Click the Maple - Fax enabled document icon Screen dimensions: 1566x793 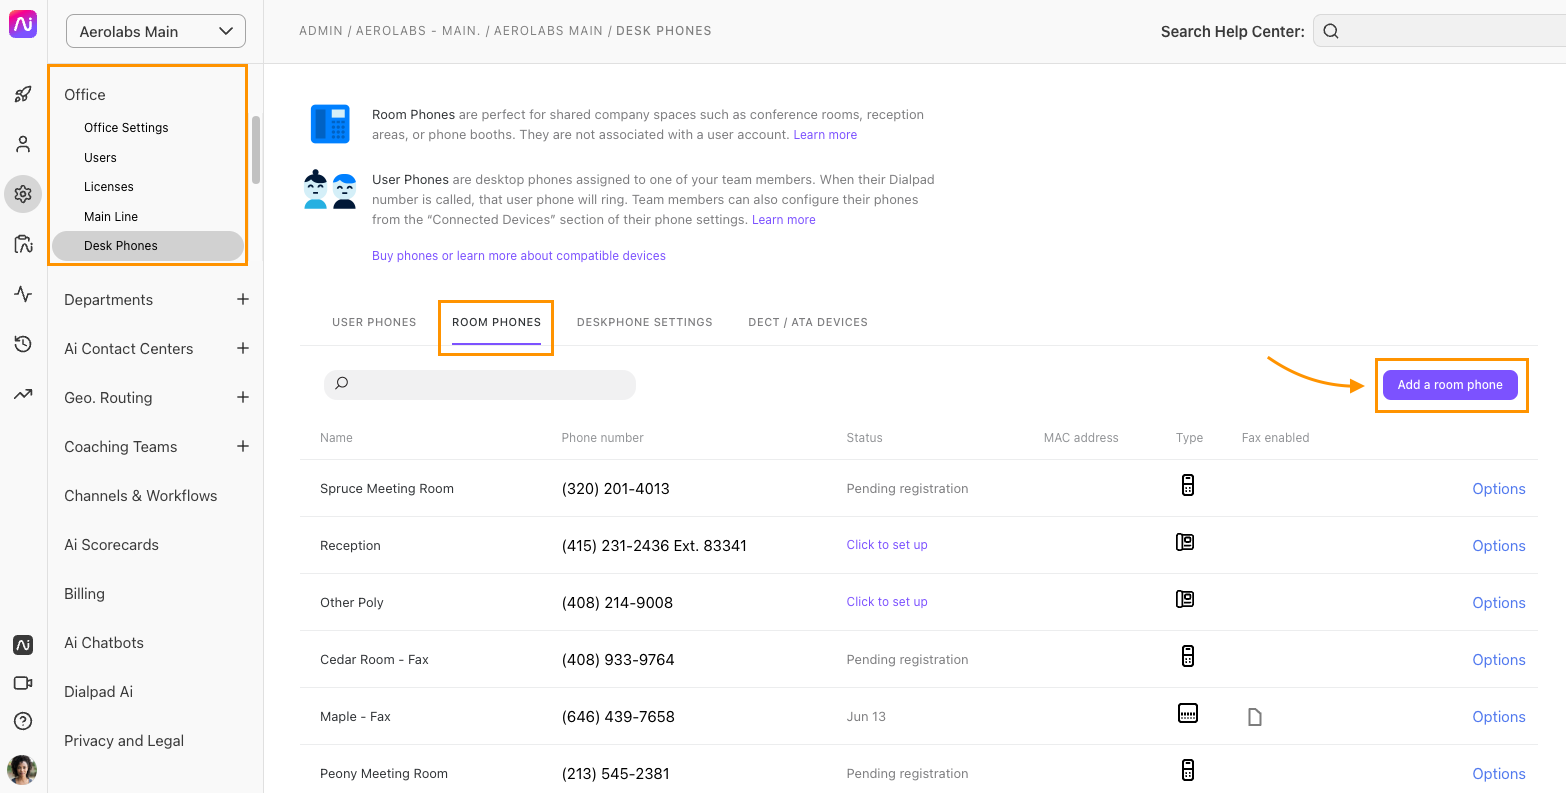point(1255,717)
